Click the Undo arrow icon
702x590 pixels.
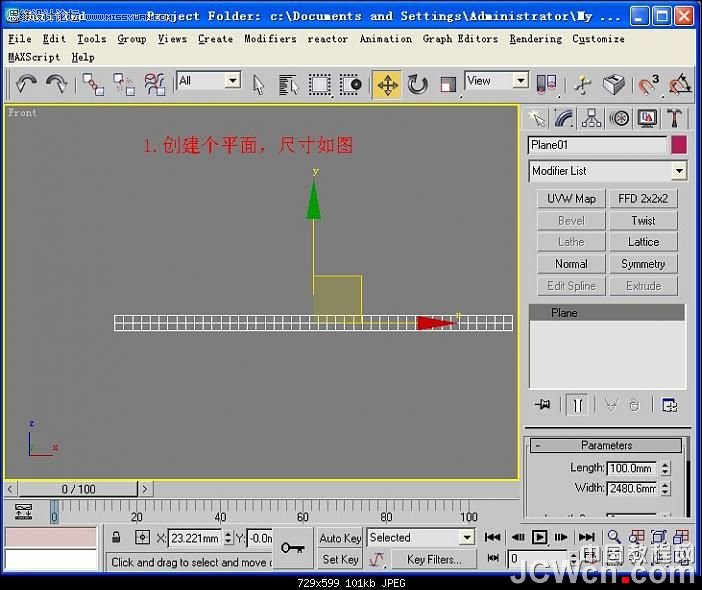[x=26, y=84]
